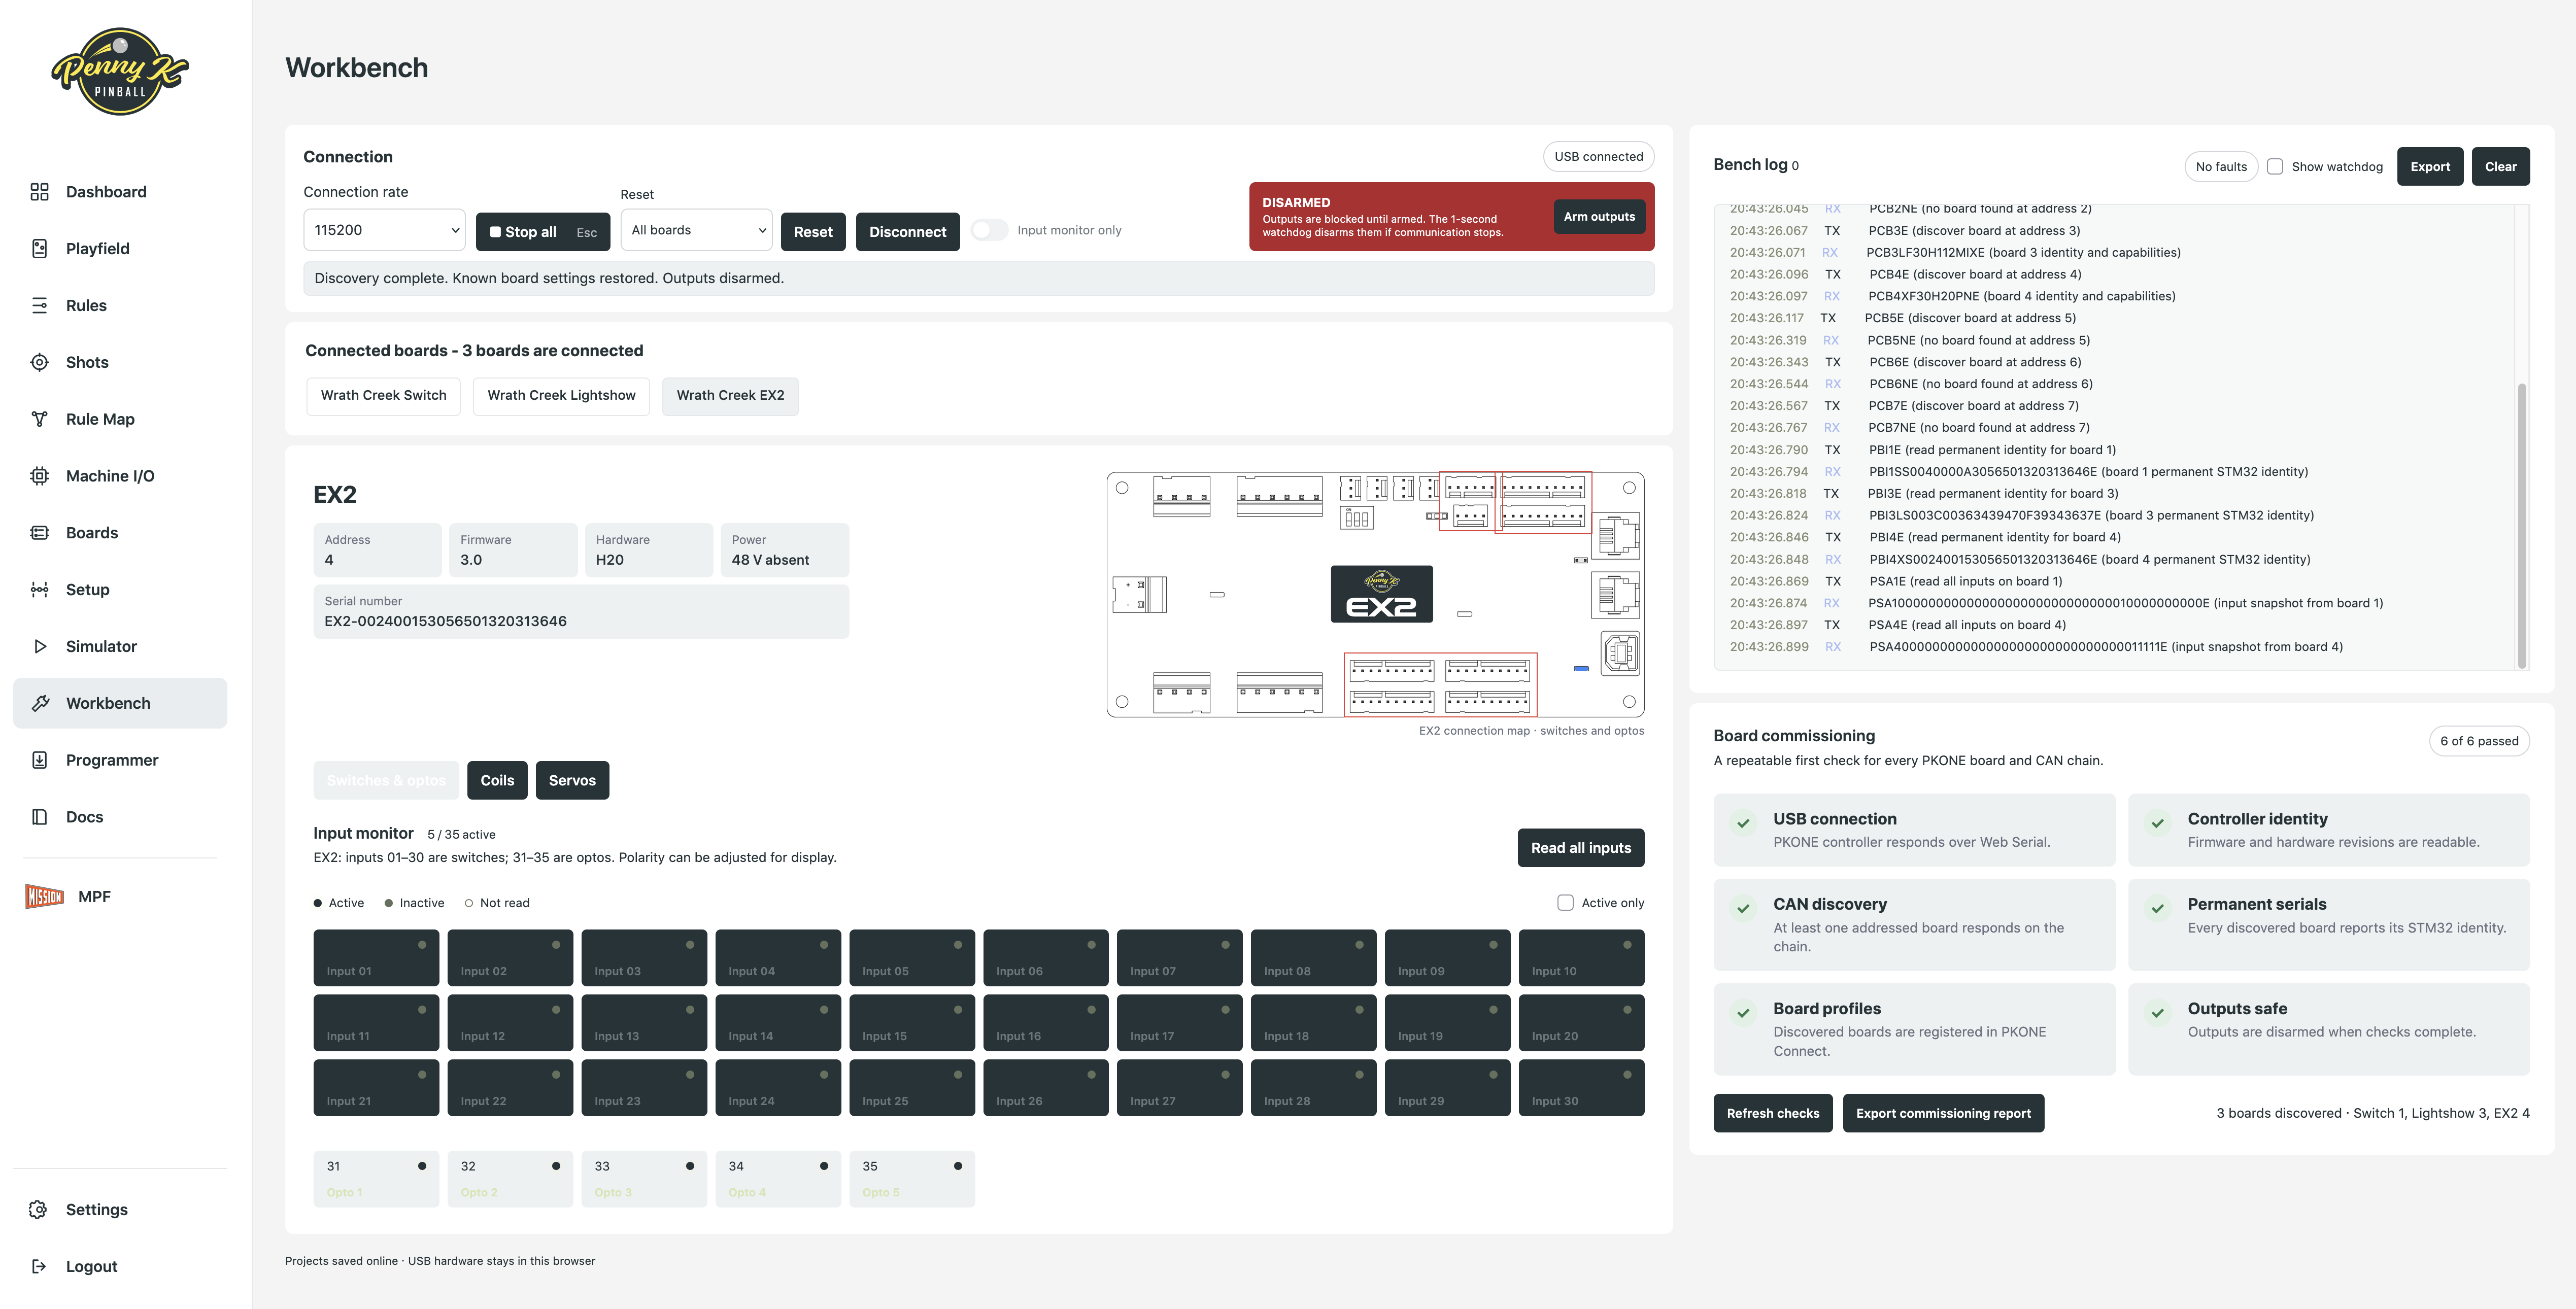Click the bench log scrollbar

tap(2521, 525)
